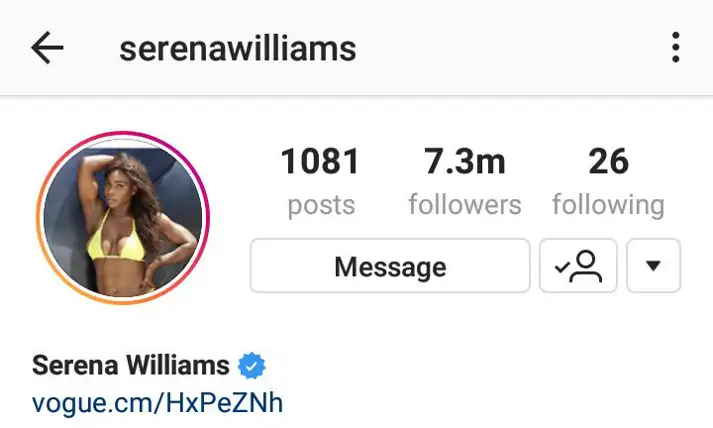The image size is (713, 428).
Task: Tap the 26 following number
Action: (608, 161)
